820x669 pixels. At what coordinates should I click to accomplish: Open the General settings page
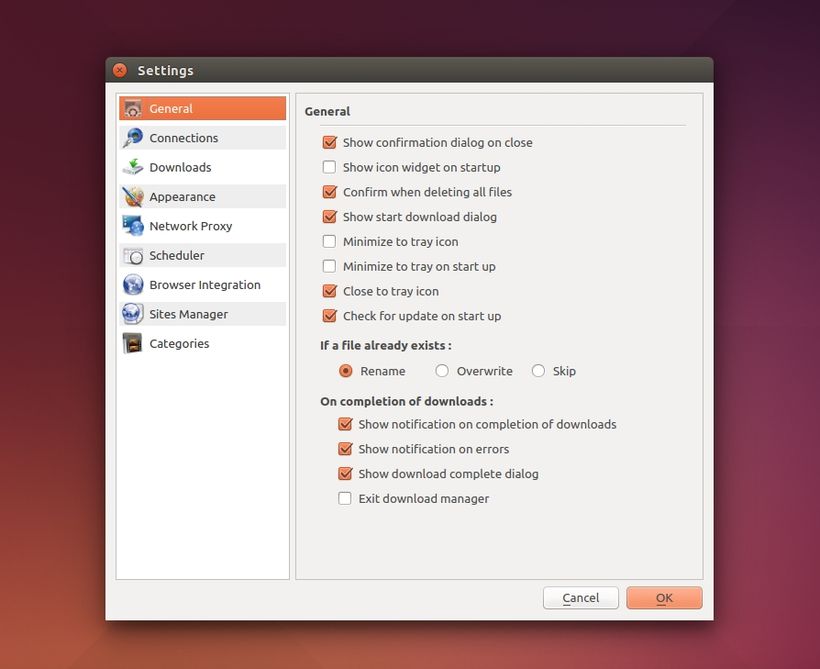(202, 108)
